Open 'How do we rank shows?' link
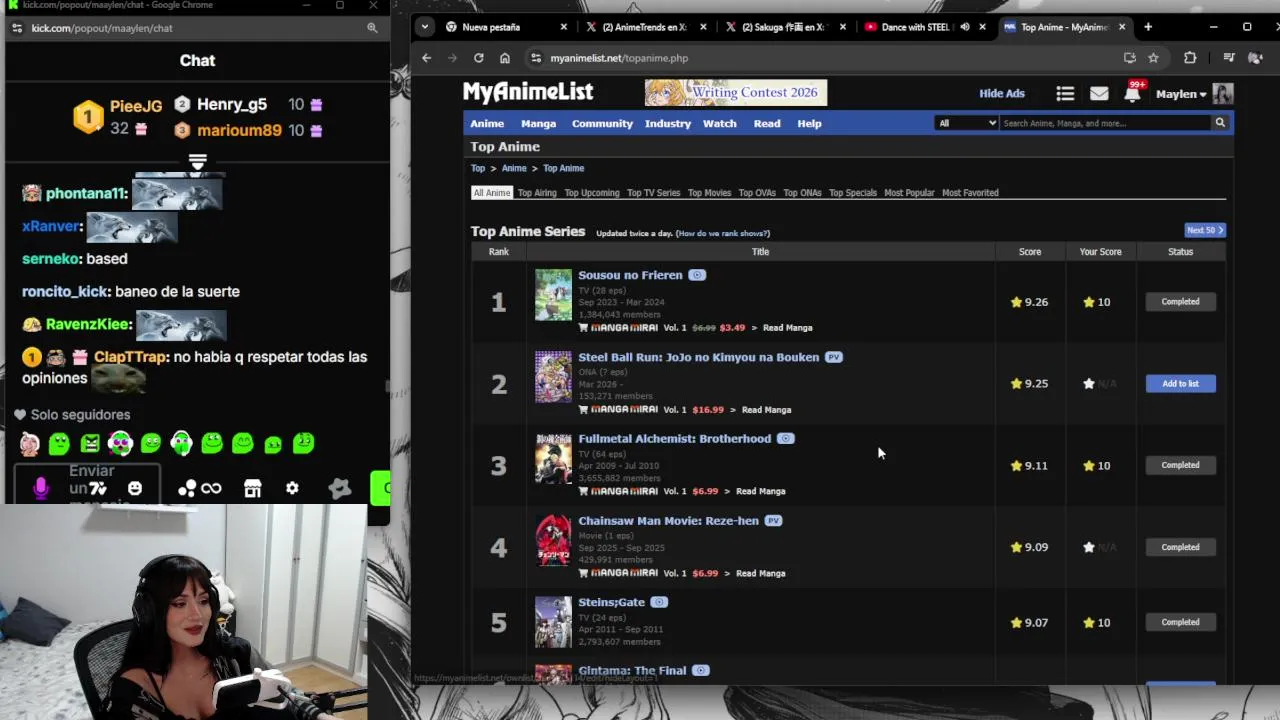The image size is (1280, 720). 722,234
